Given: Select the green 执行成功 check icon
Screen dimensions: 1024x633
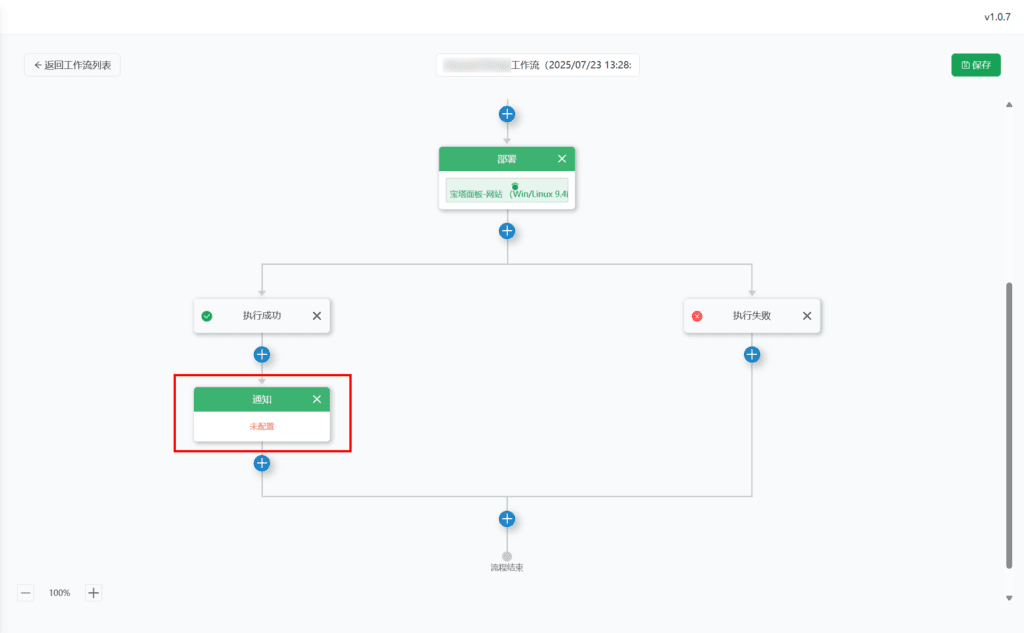Looking at the screenshot, I should click(x=207, y=316).
